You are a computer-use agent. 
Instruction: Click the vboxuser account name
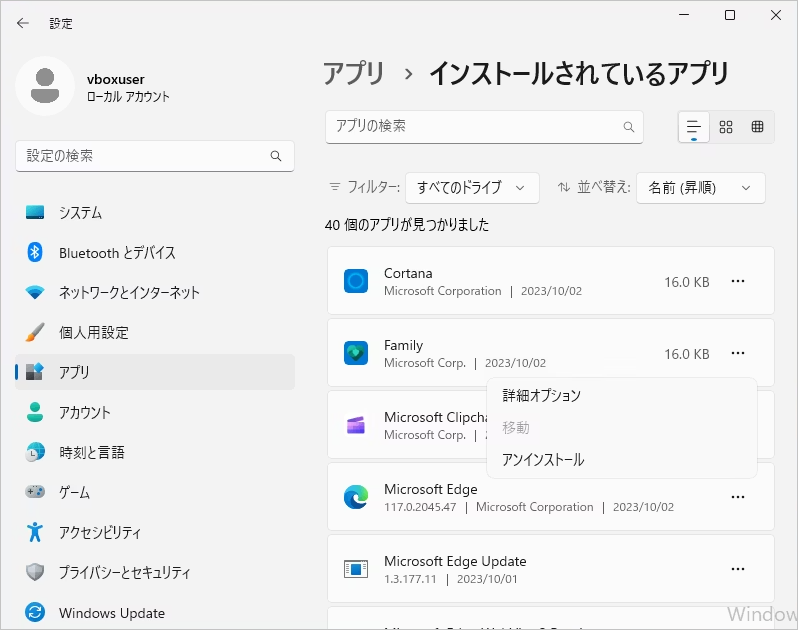pyautogui.click(x=116, y=79)
